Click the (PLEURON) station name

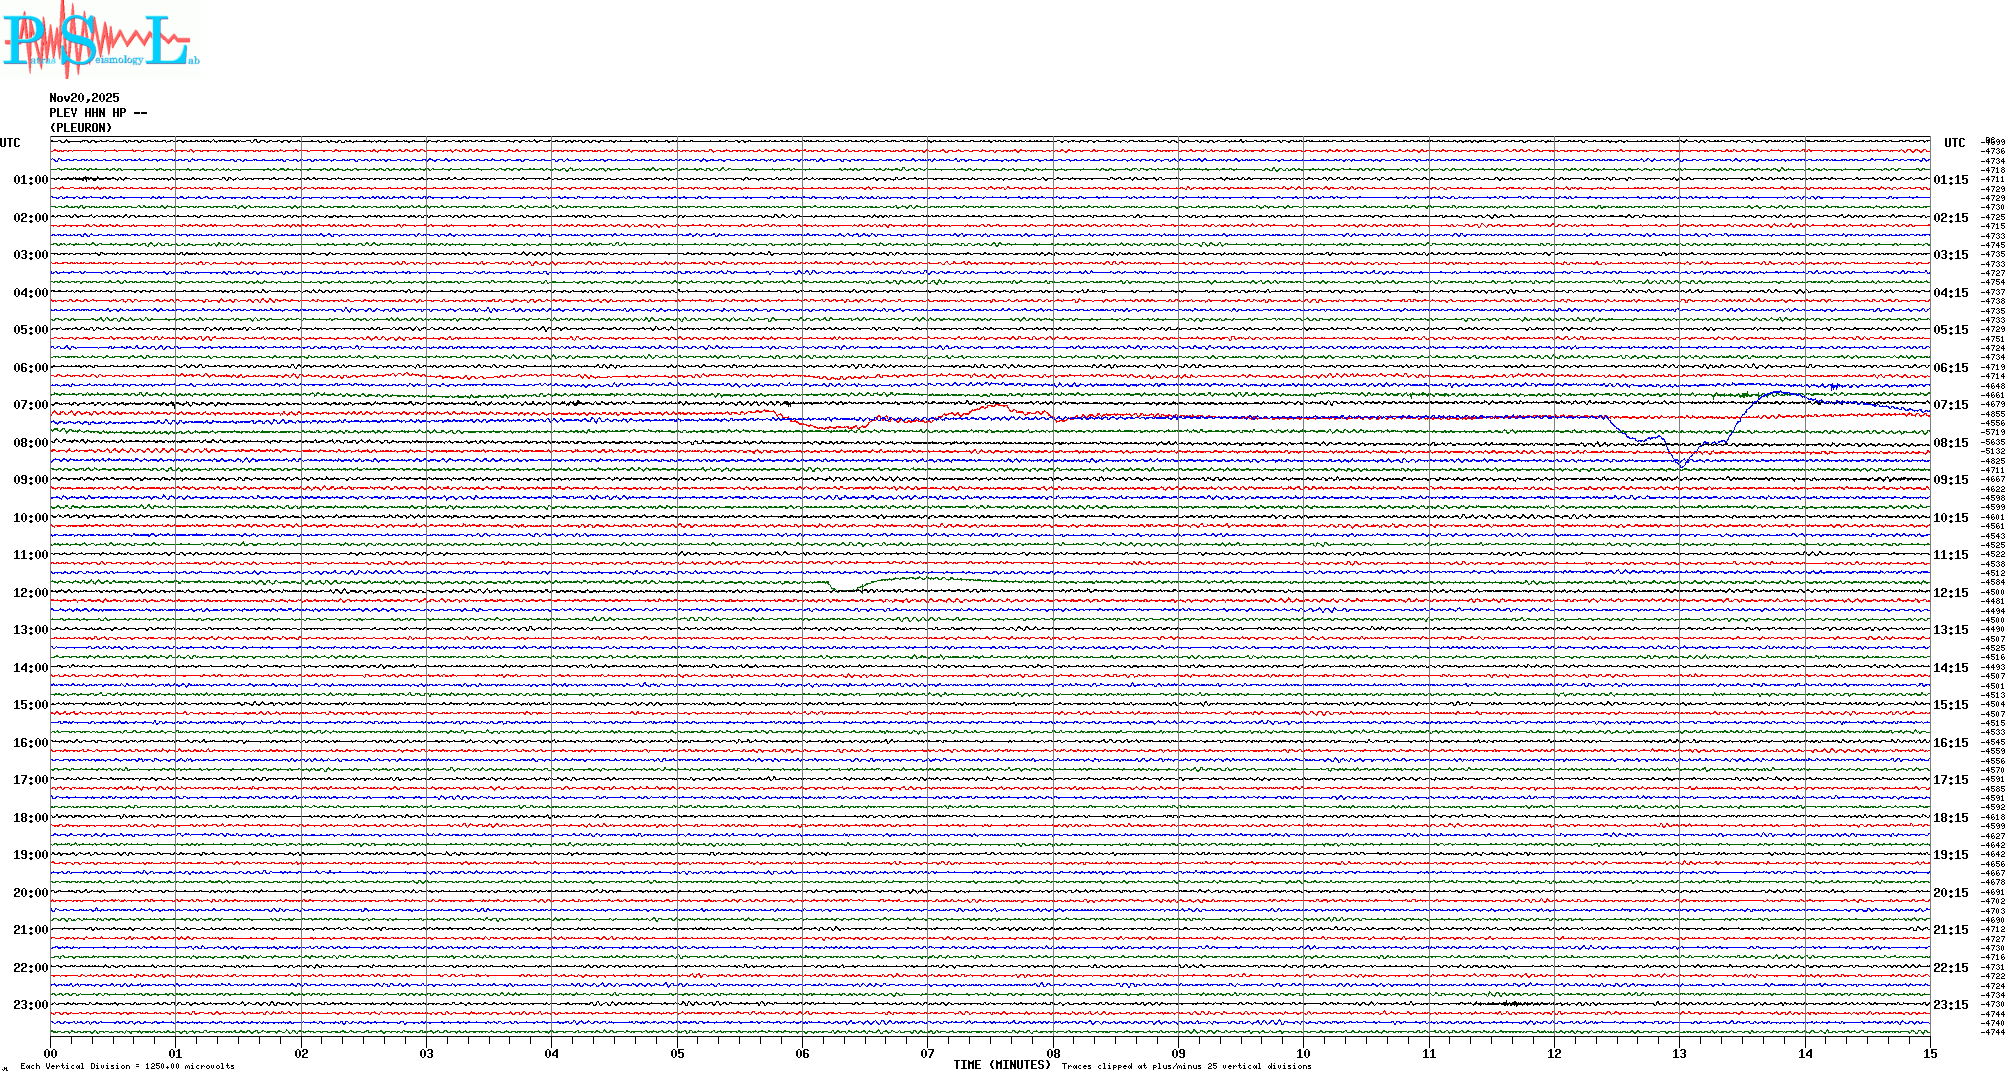click(81, 128)
